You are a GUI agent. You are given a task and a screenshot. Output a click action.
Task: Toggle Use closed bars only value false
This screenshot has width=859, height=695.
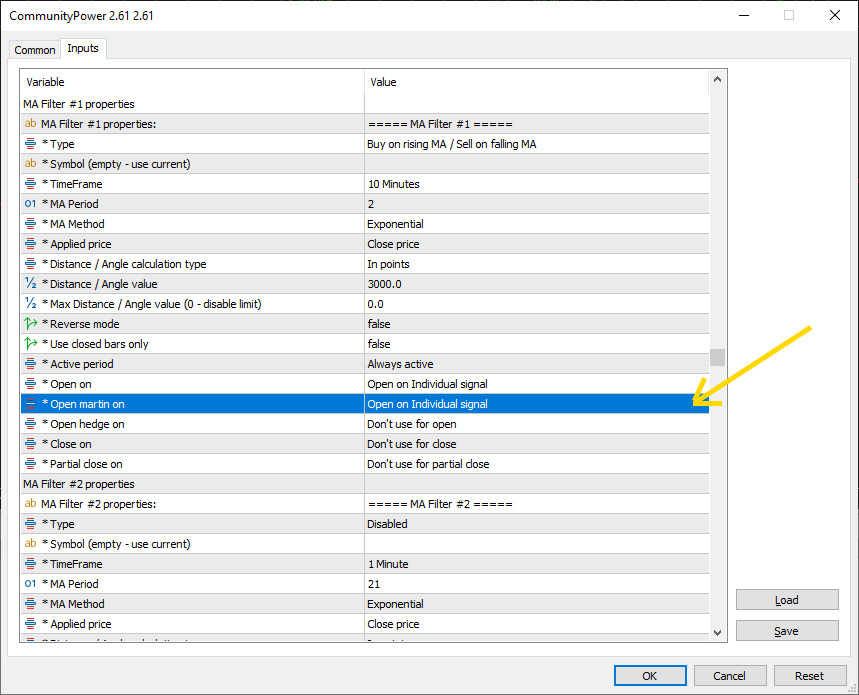pos(537,344)
